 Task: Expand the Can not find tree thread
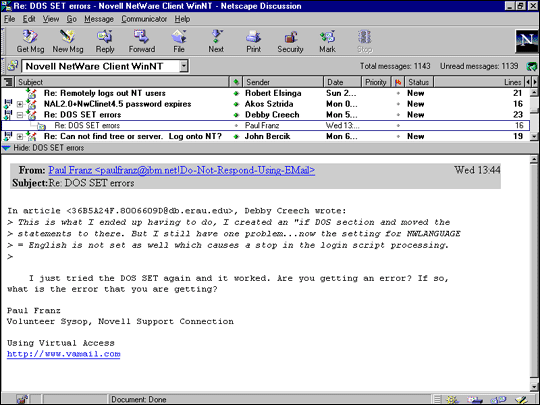pyautogui.click(x=20, y=137)
